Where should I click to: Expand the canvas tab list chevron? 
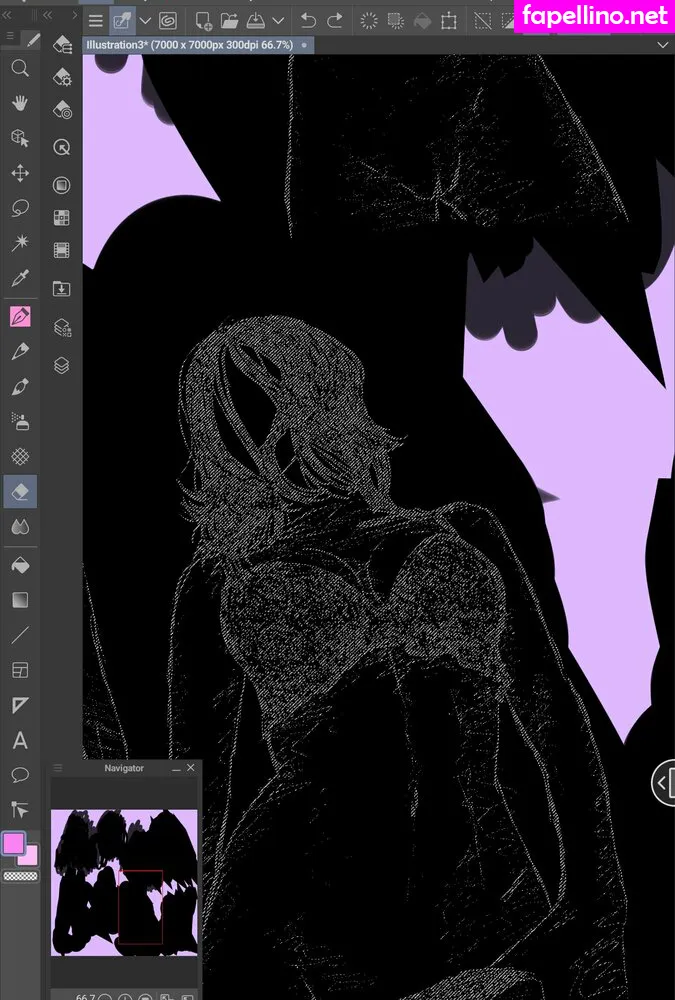click(662, 45)
